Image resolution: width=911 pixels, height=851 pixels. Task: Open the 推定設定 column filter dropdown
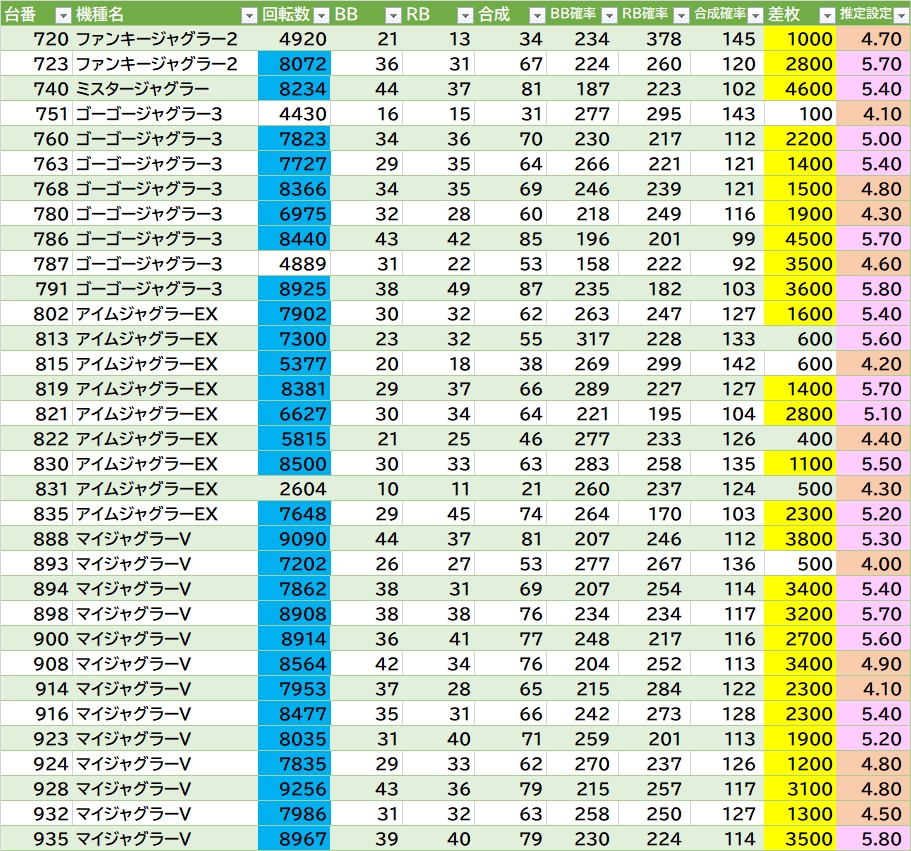tap(901, 16)
